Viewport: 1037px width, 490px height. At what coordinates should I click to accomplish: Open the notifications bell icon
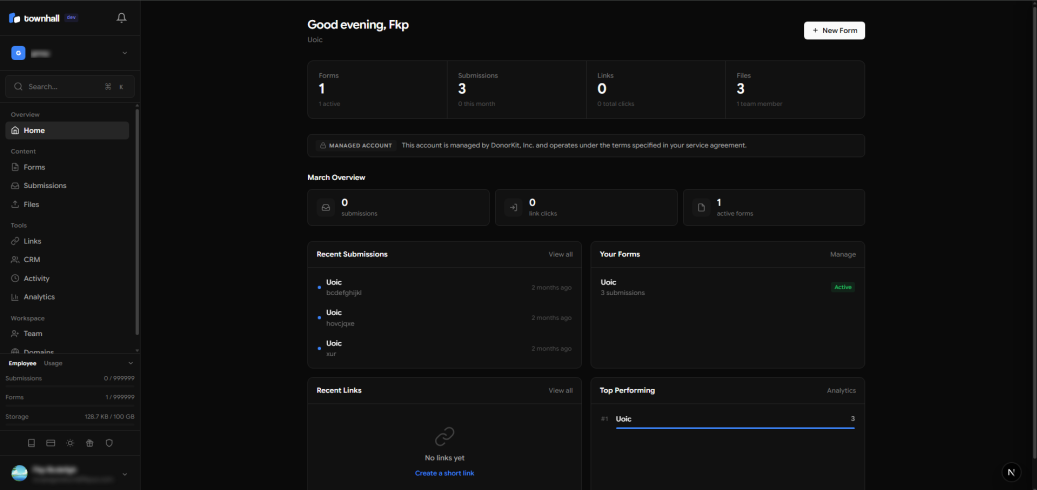pyautogui.click(x=122, y=18)
